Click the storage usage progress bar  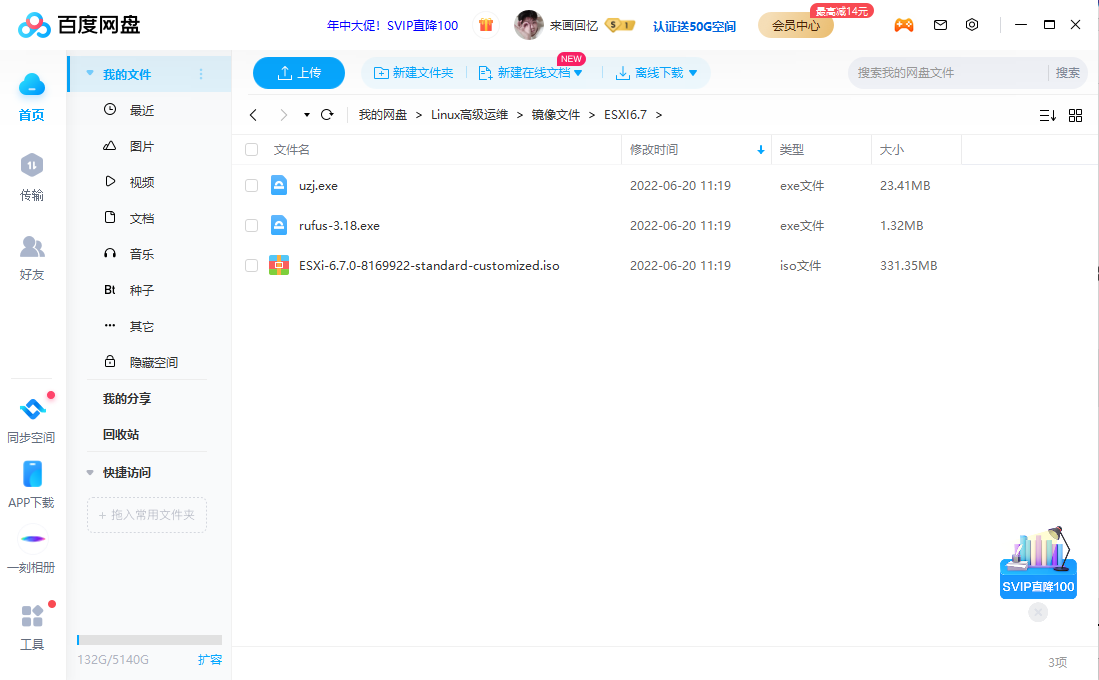coord(149,639)
